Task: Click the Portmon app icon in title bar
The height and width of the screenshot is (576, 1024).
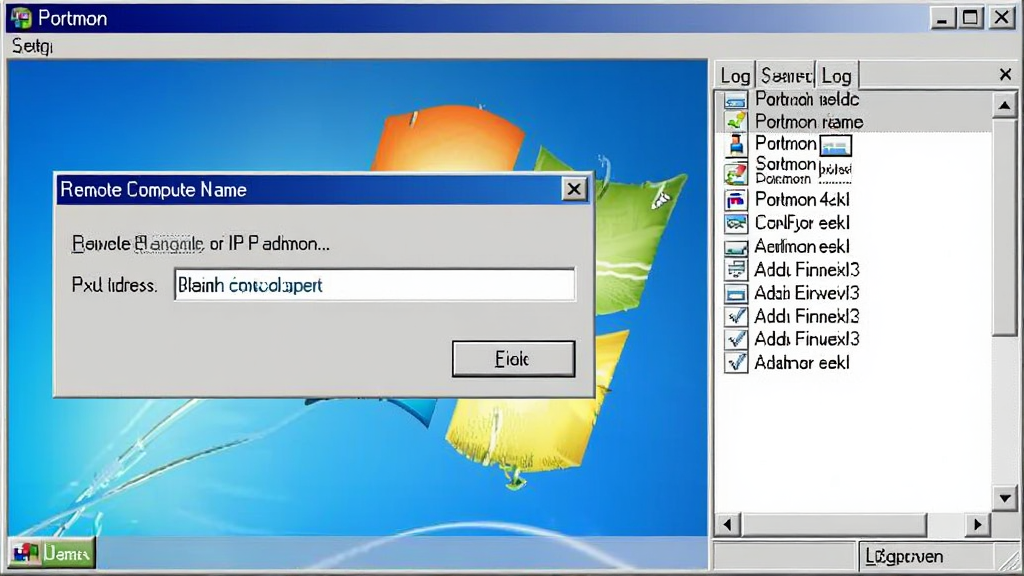Action: (21, 18)
